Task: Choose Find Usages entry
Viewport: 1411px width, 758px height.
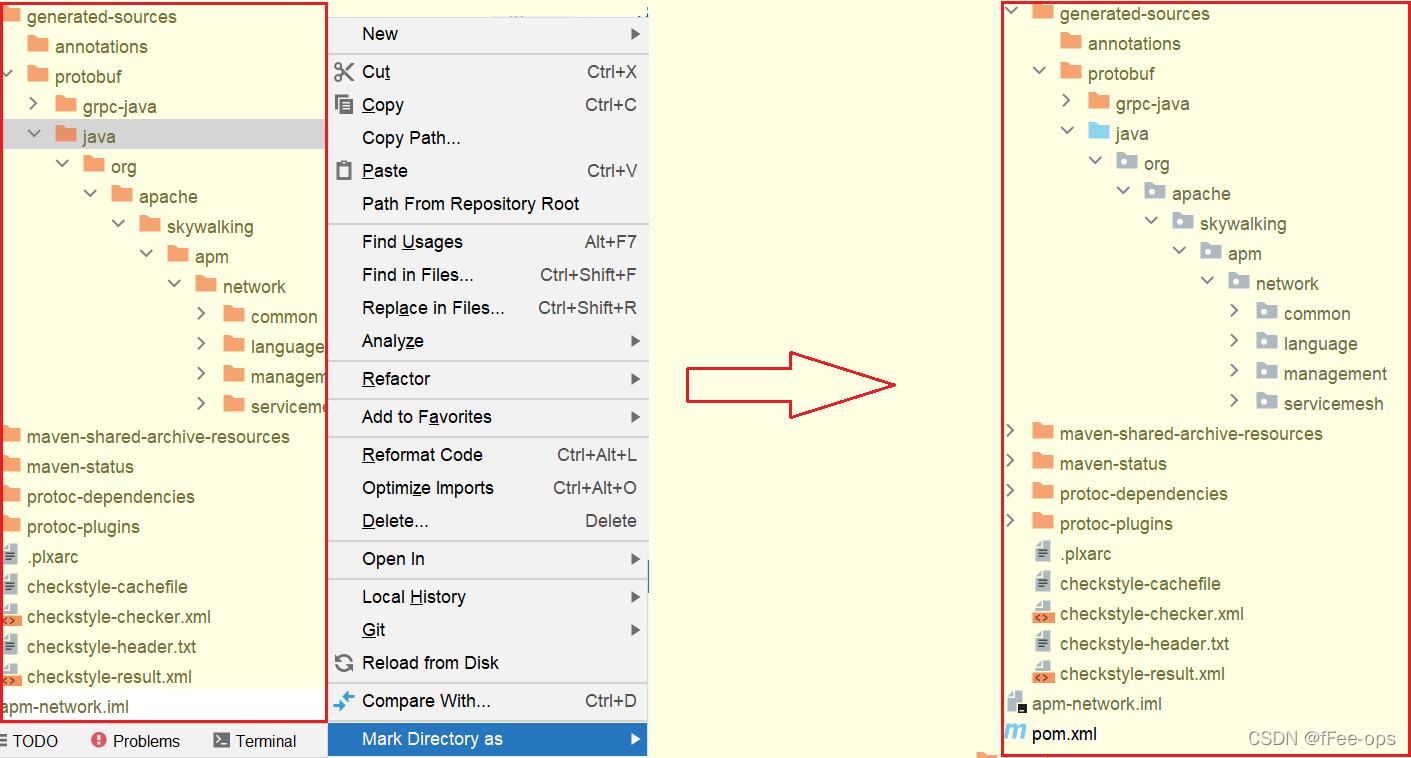Action: coord(488,242)
